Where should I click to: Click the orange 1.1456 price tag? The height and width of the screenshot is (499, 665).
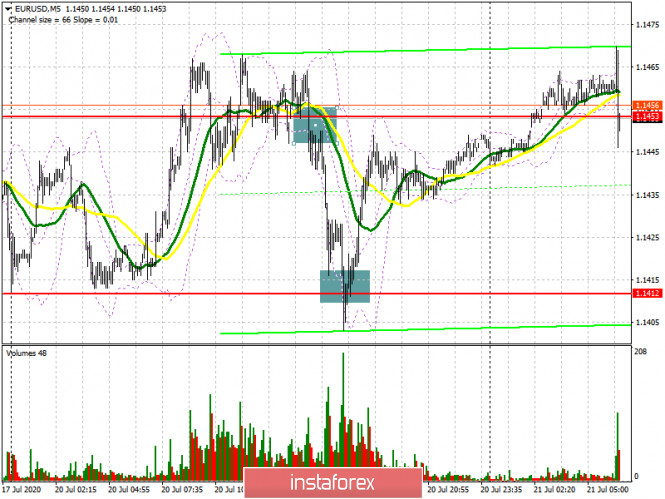coord(647,105)
